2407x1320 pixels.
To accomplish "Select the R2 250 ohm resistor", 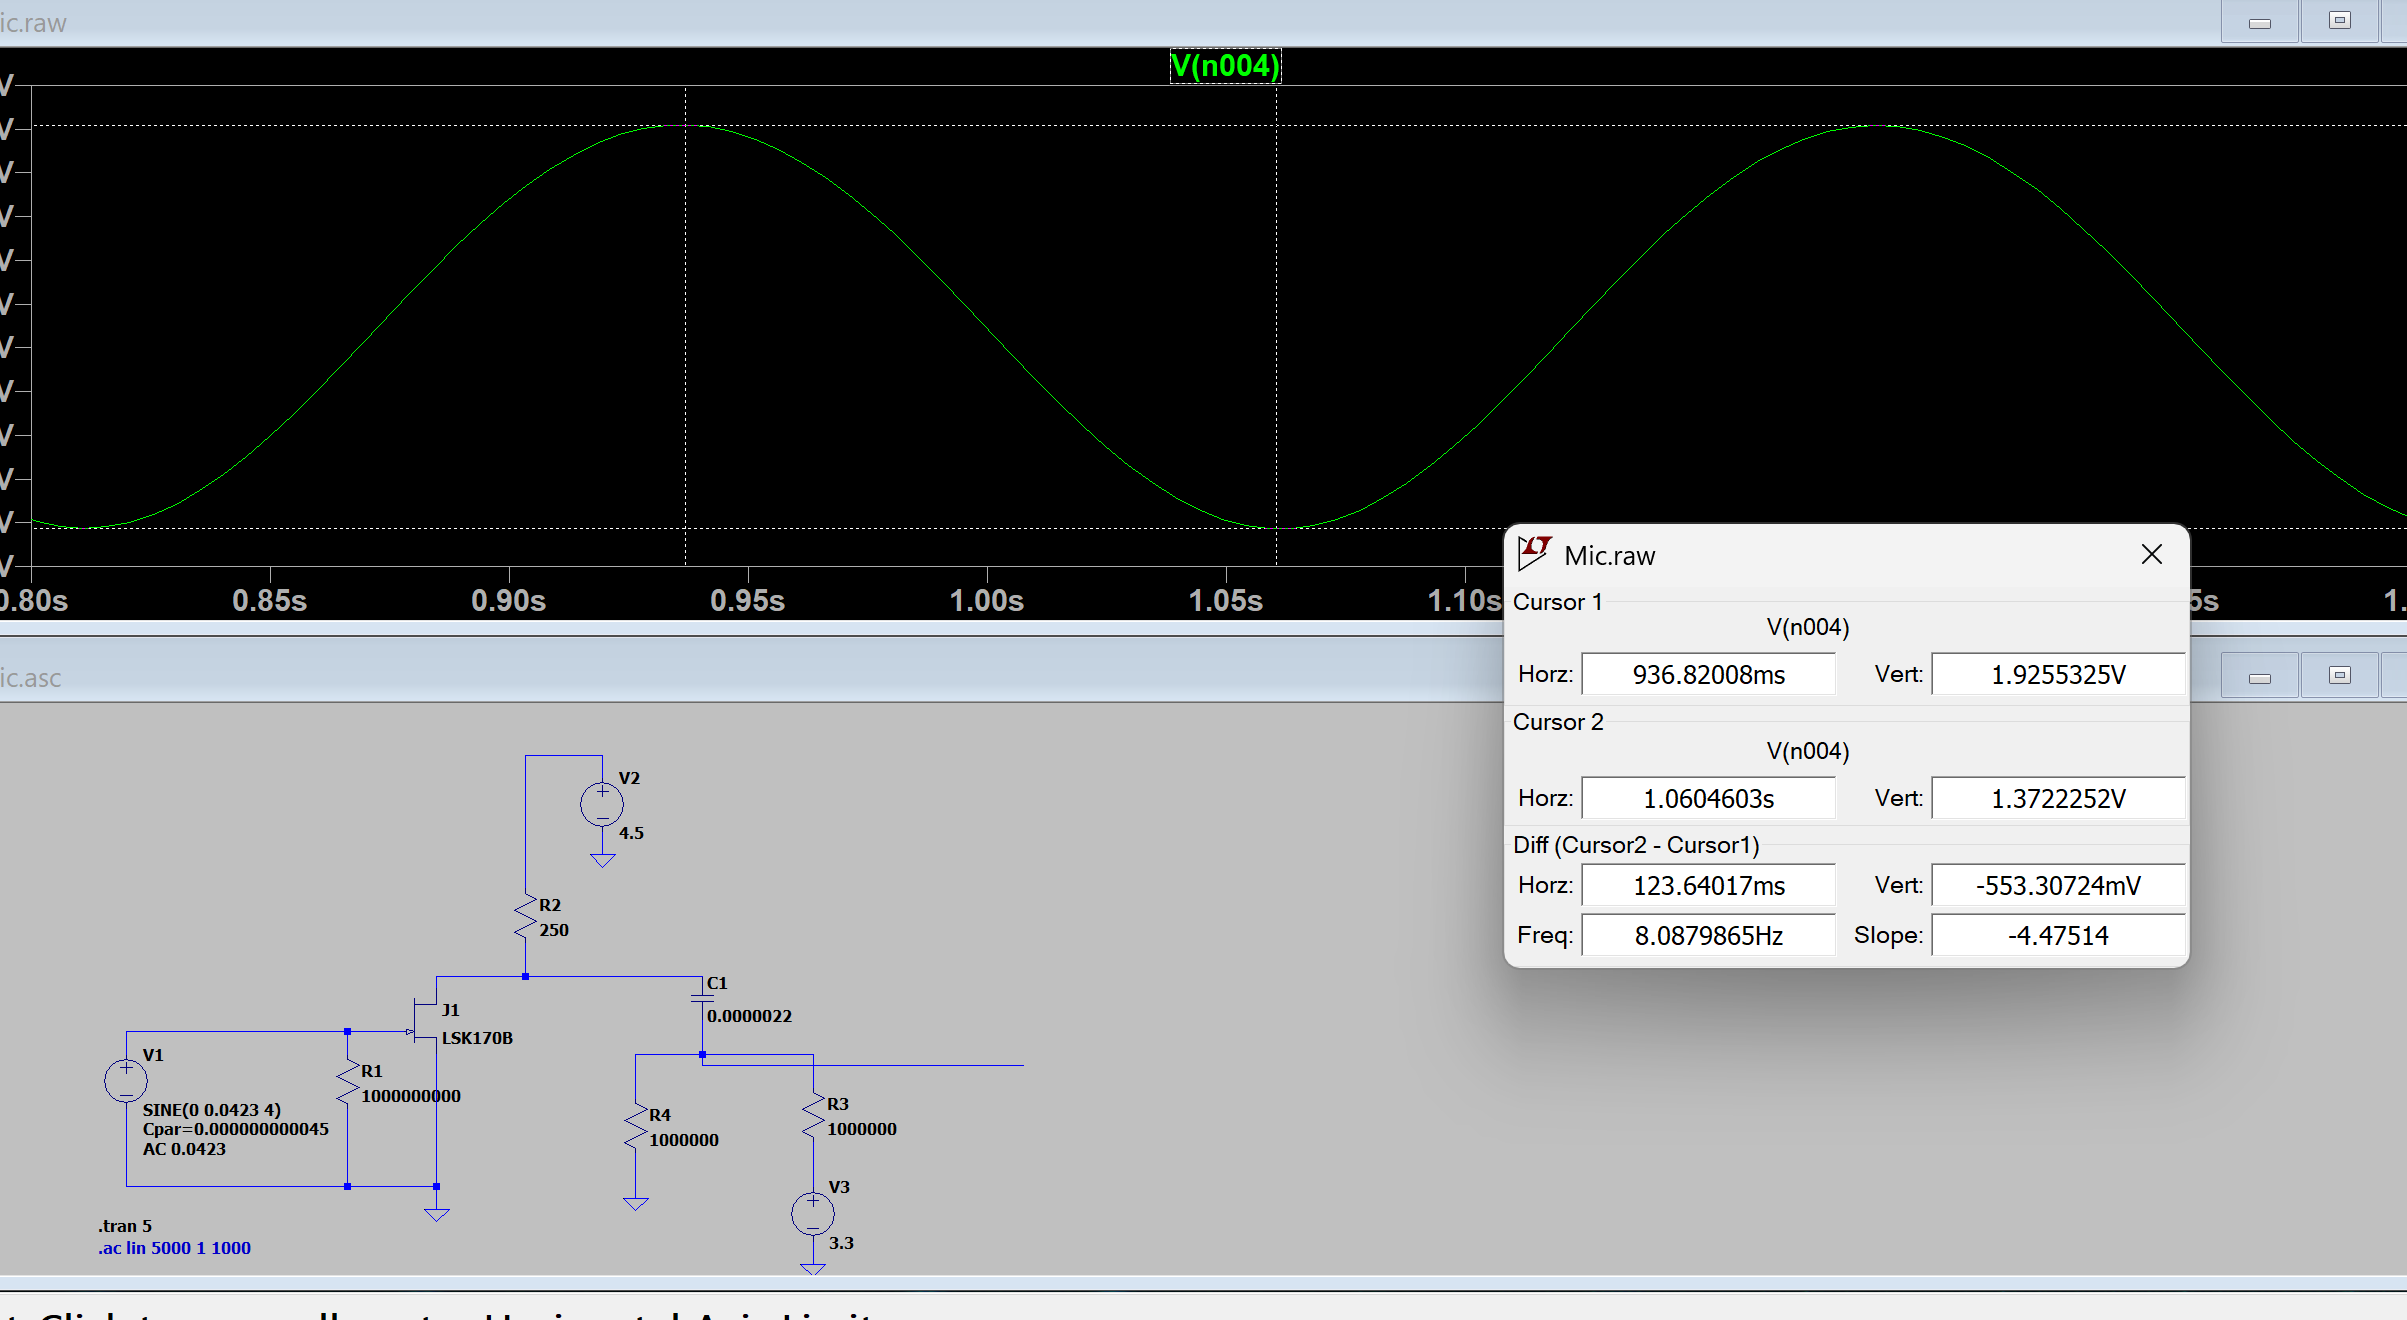I will [x=526, y=917].
